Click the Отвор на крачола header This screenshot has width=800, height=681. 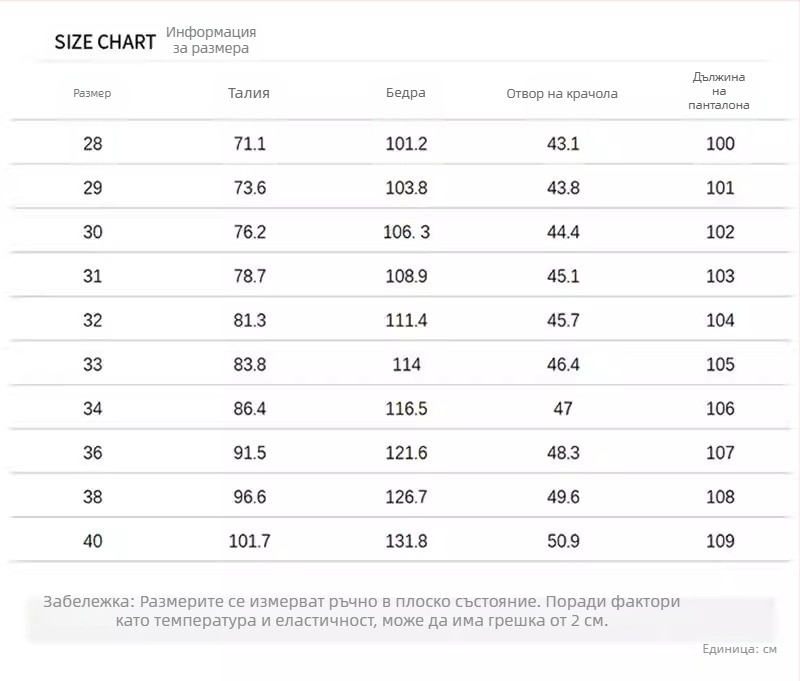pos(562,94)
